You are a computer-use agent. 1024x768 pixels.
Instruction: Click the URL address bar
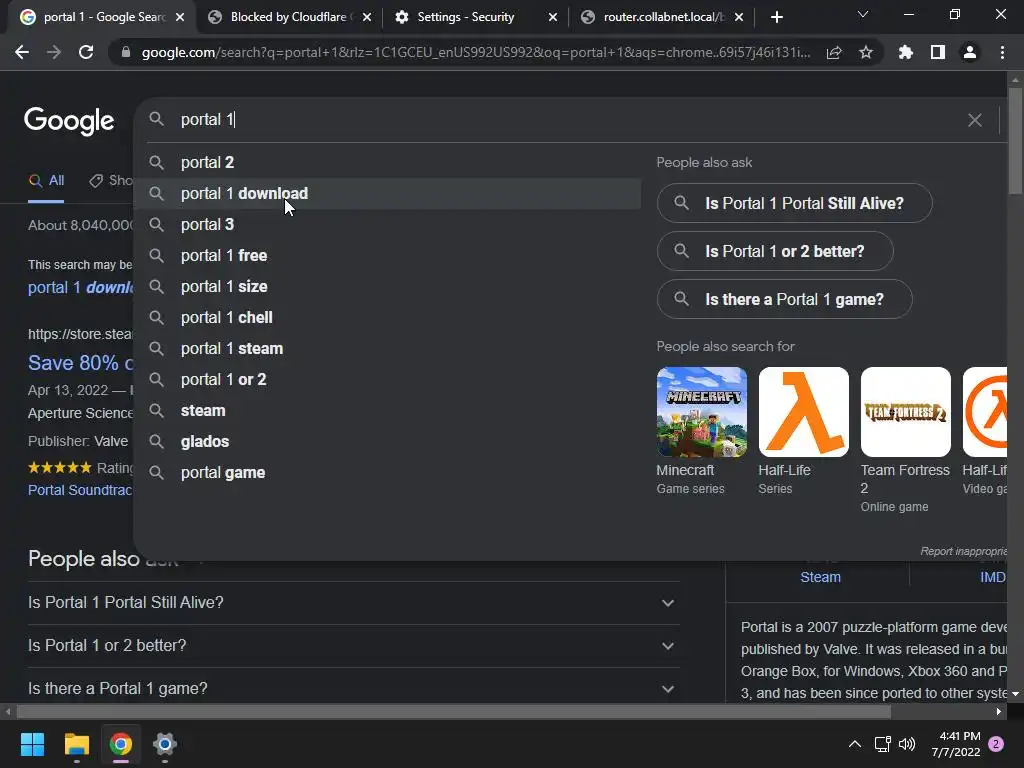tap(476, 52)
